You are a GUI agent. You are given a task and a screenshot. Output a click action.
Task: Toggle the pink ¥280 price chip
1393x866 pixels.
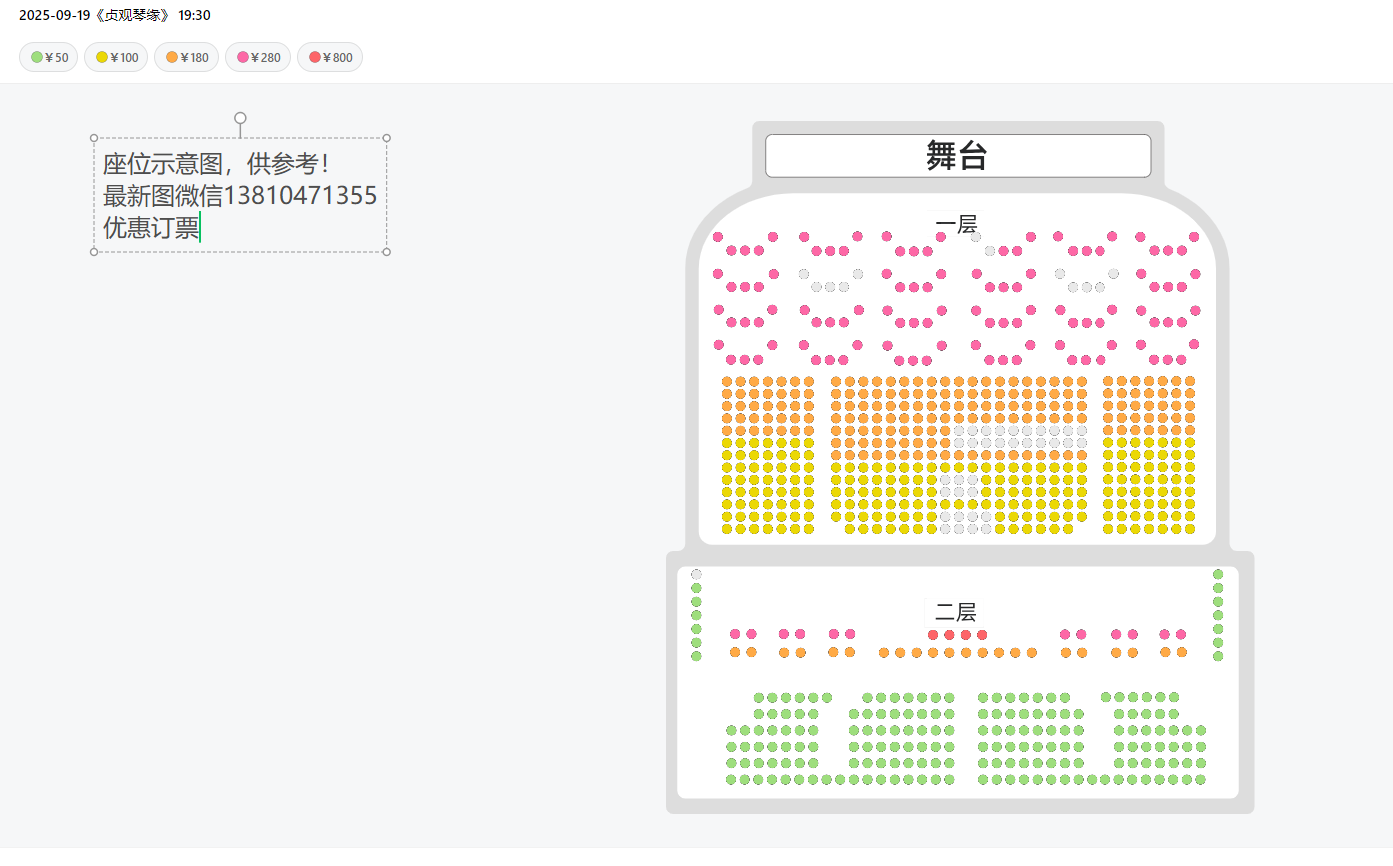(258, 57)
